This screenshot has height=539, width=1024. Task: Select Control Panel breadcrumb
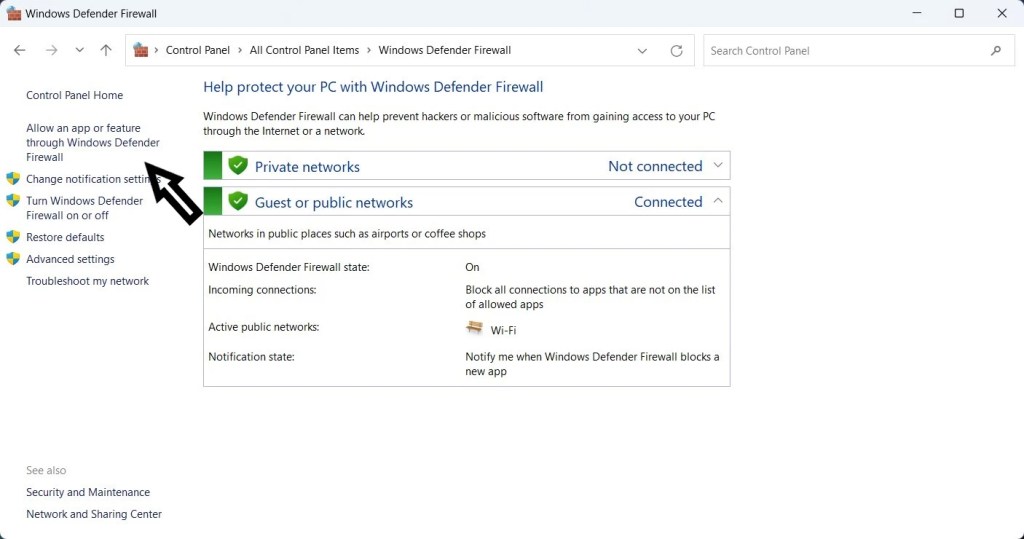(x=198, y=50)
